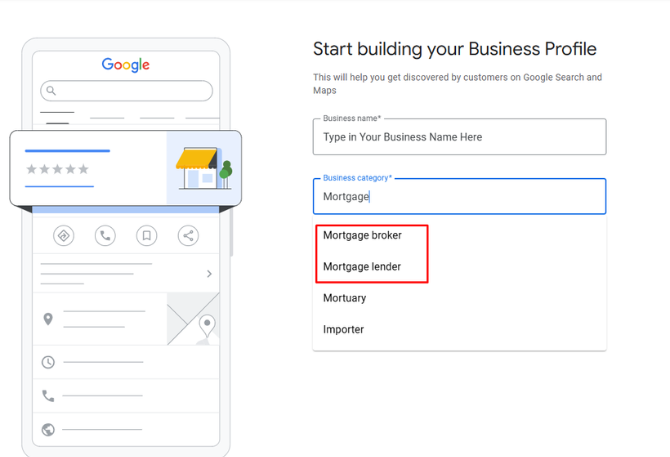Click the bookmark save icon
This screenshot has width=670, height=457.
pos(147,236)
